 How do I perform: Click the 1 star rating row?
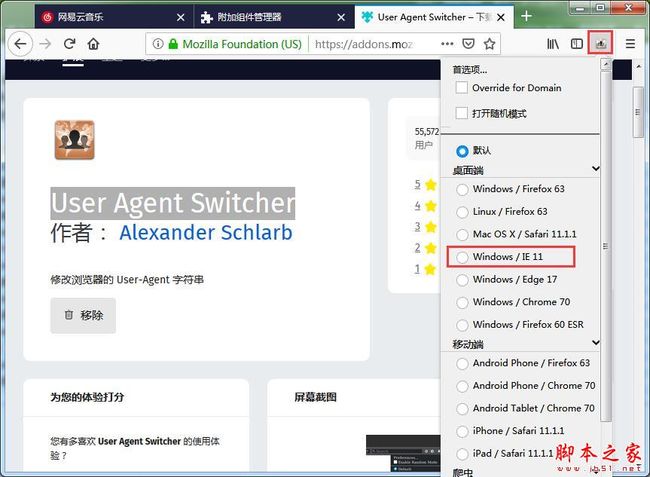[426, 269]
